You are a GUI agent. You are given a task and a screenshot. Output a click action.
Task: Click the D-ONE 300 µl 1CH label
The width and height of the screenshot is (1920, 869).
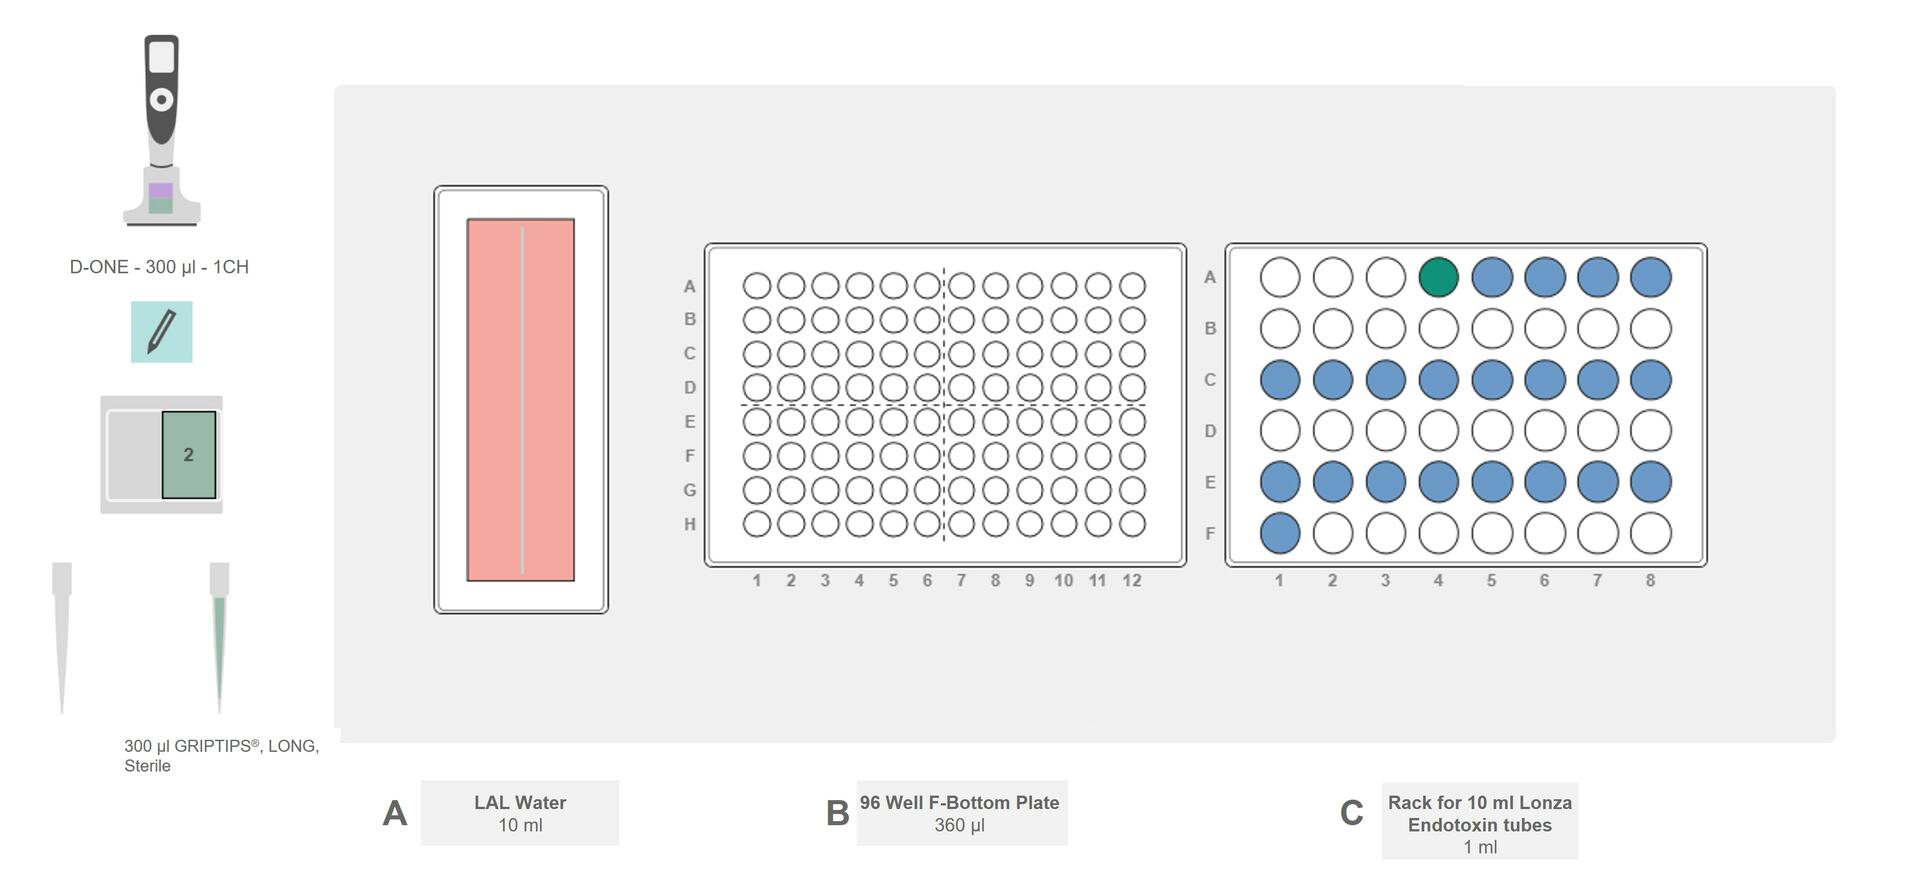(159, 267)
